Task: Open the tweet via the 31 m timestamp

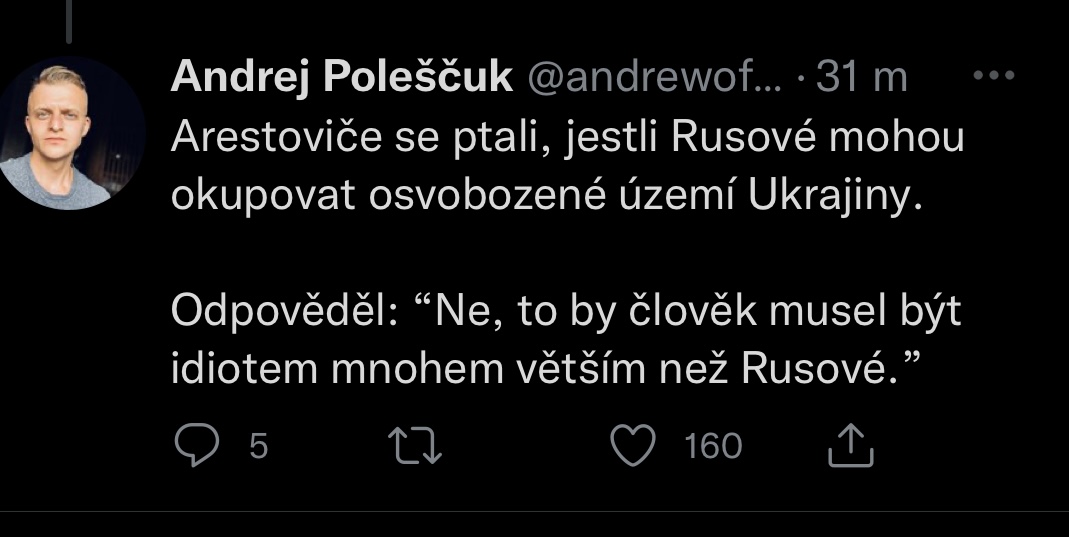Action: 862,78
